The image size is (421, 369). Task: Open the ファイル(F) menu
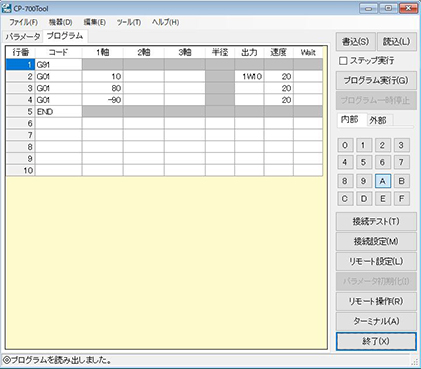(23, 22)
